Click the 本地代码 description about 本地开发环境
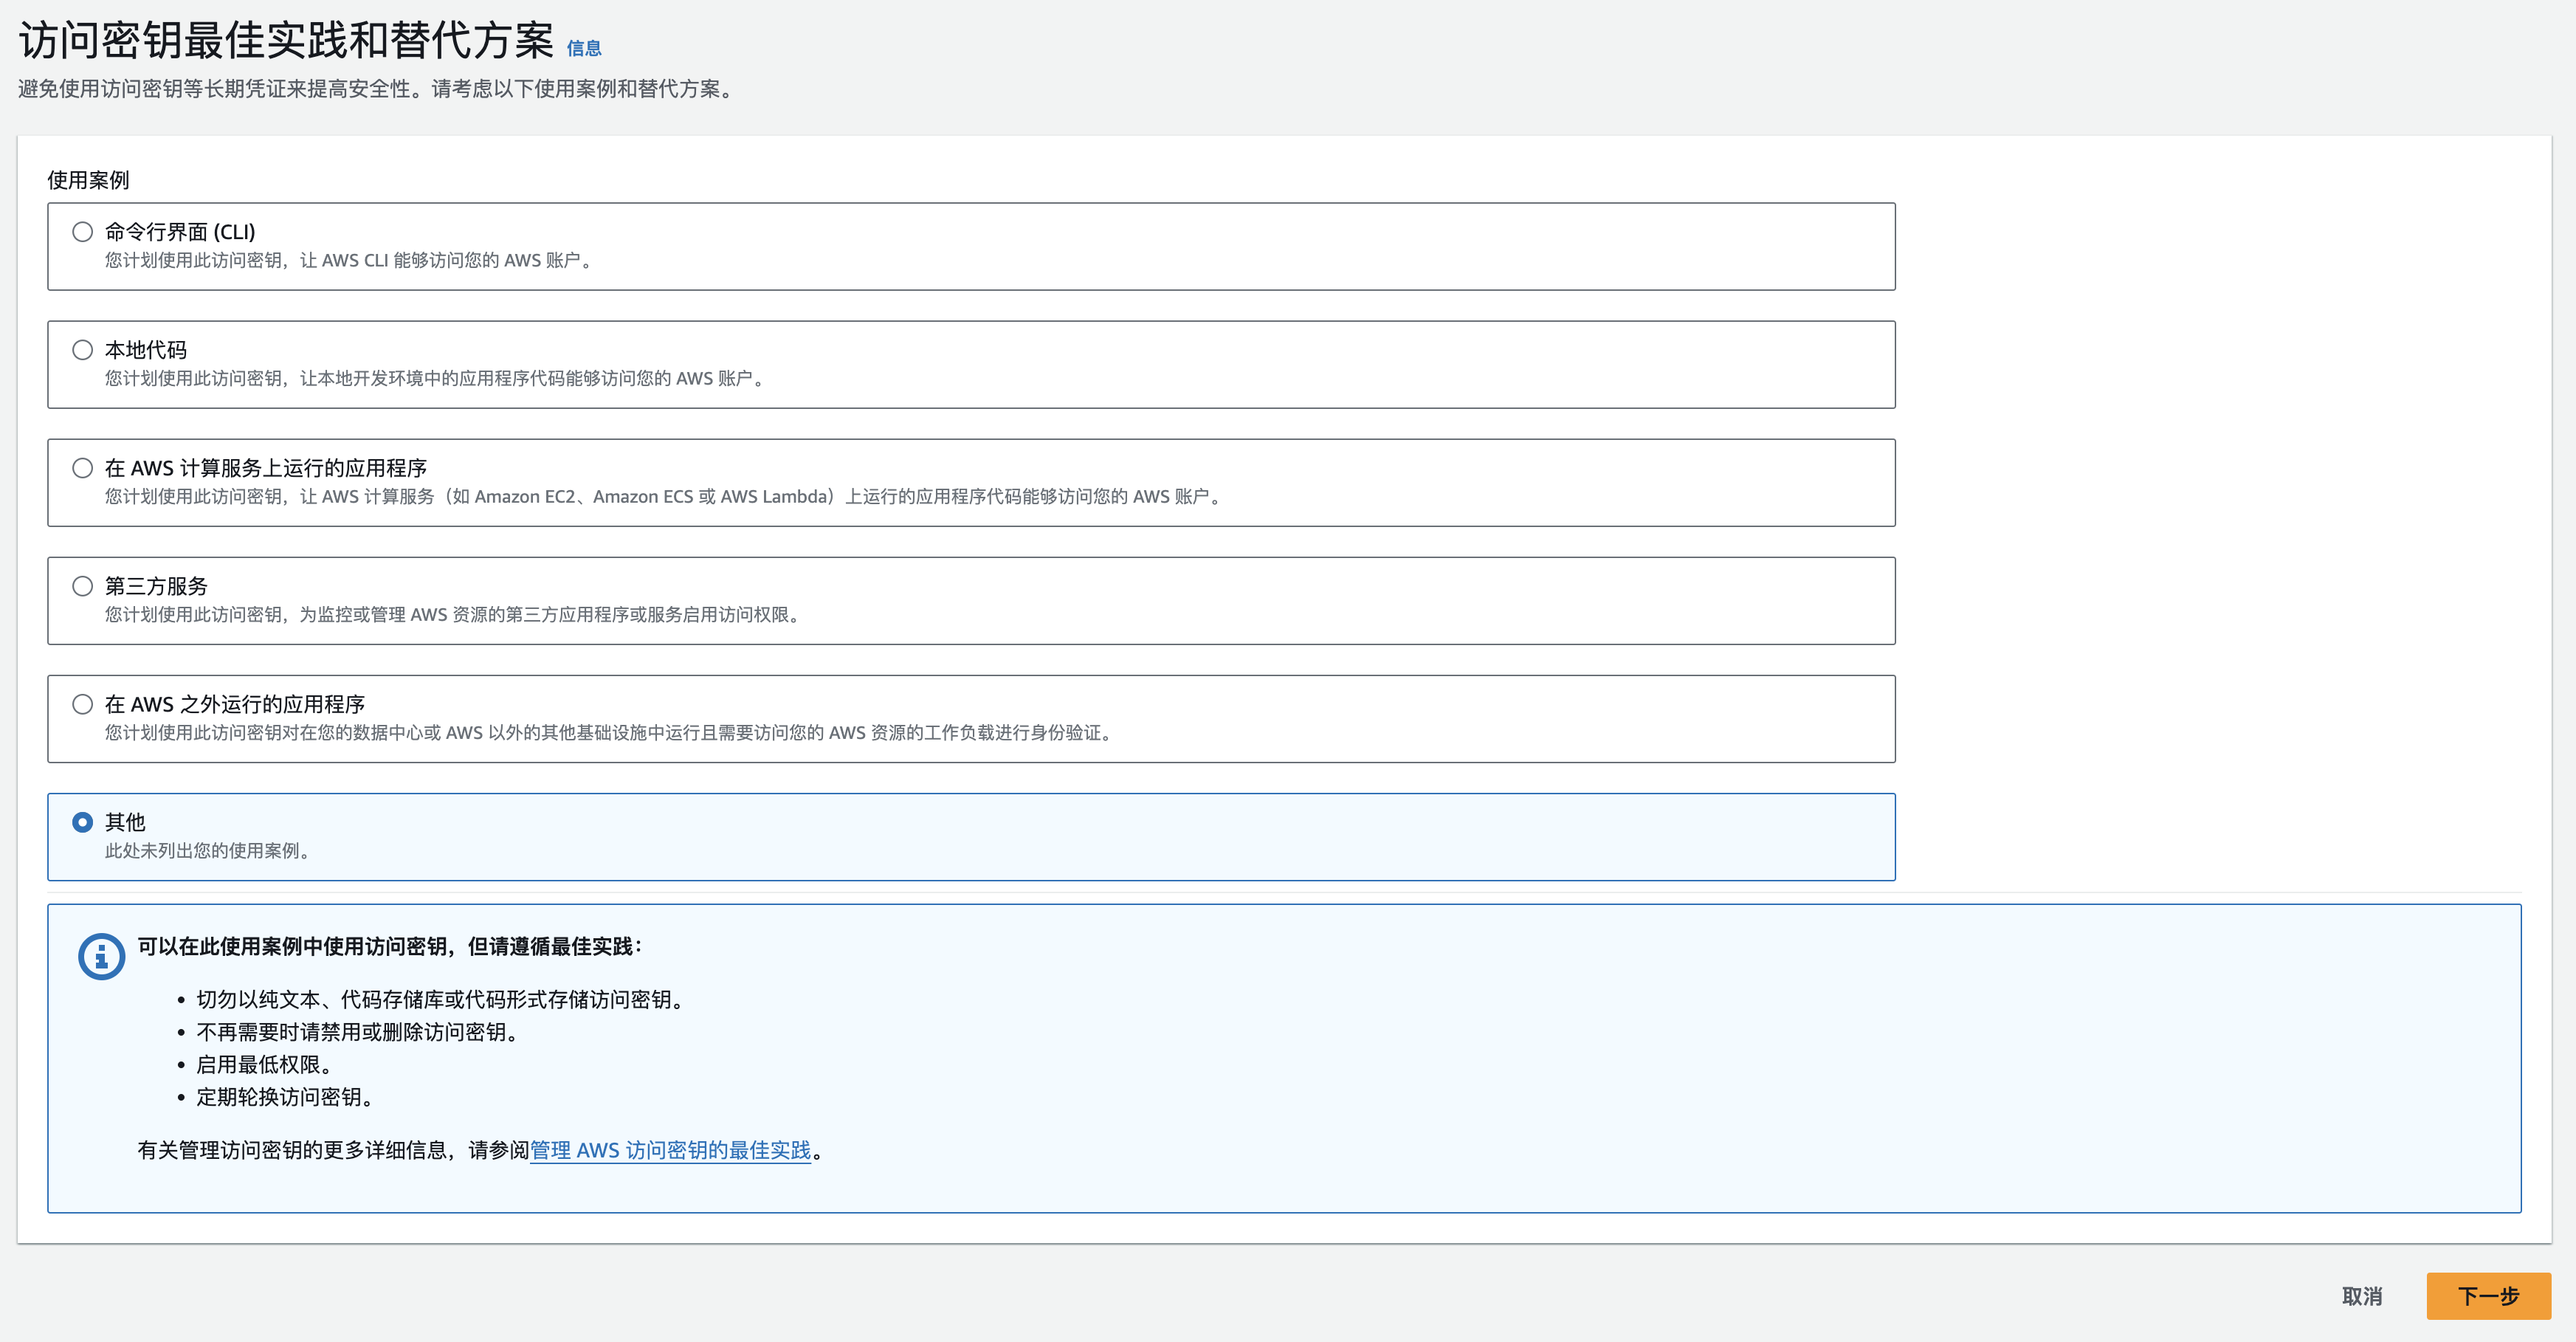 [437, 378]
